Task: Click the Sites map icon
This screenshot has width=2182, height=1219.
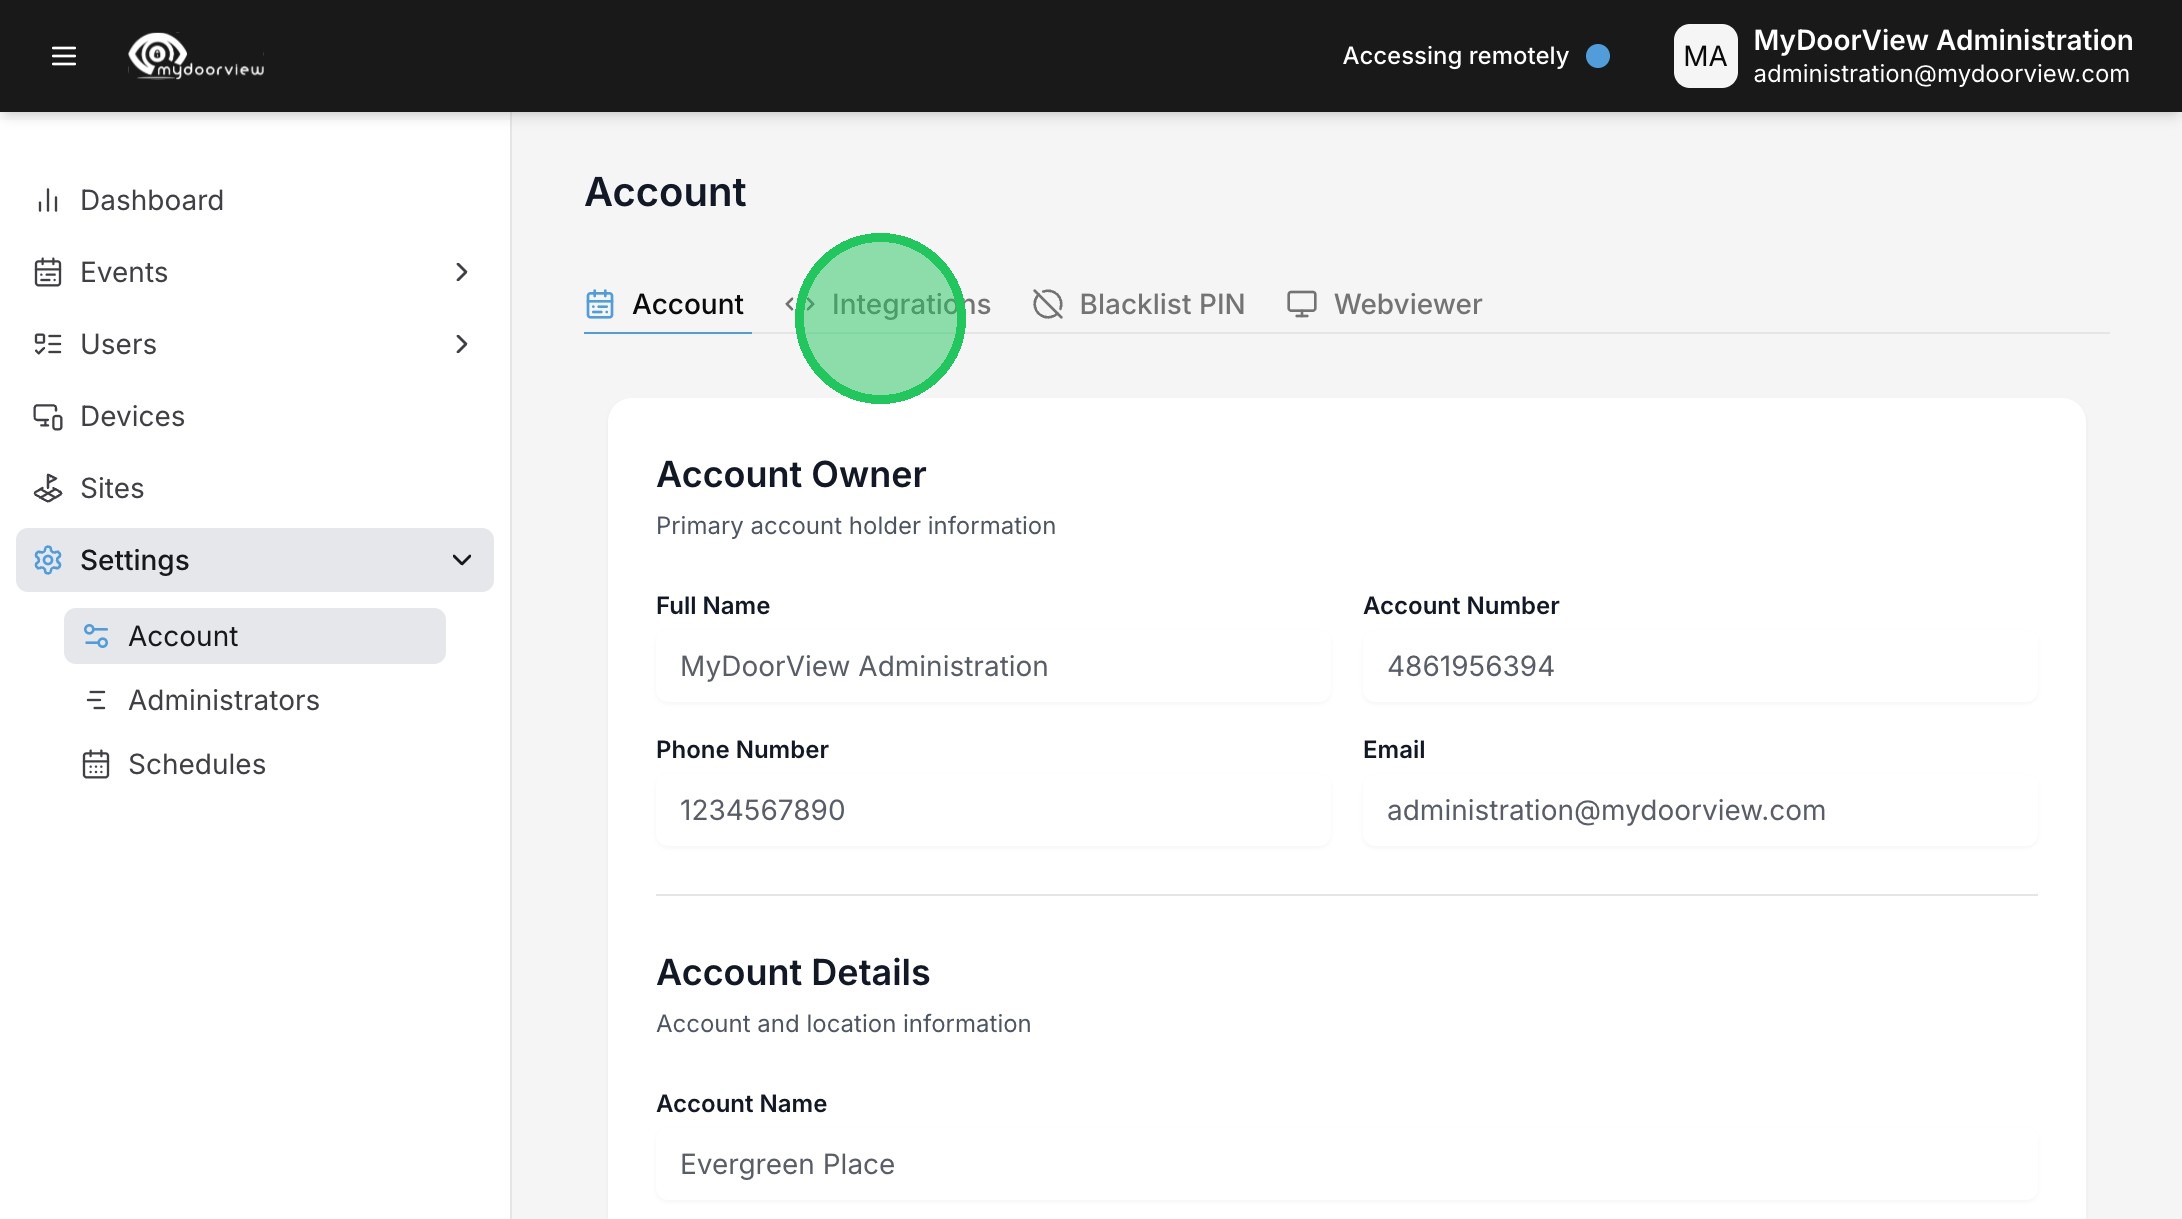Action: (x=48, y=488)
